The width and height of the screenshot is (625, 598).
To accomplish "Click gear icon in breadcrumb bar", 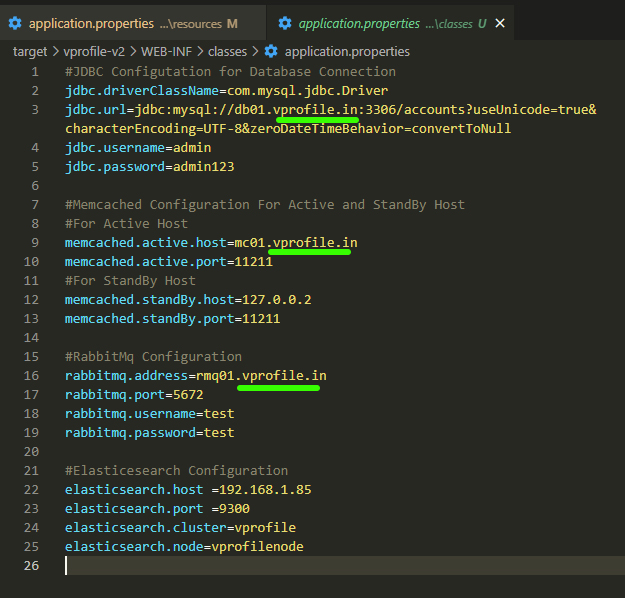I will (271, 51).
